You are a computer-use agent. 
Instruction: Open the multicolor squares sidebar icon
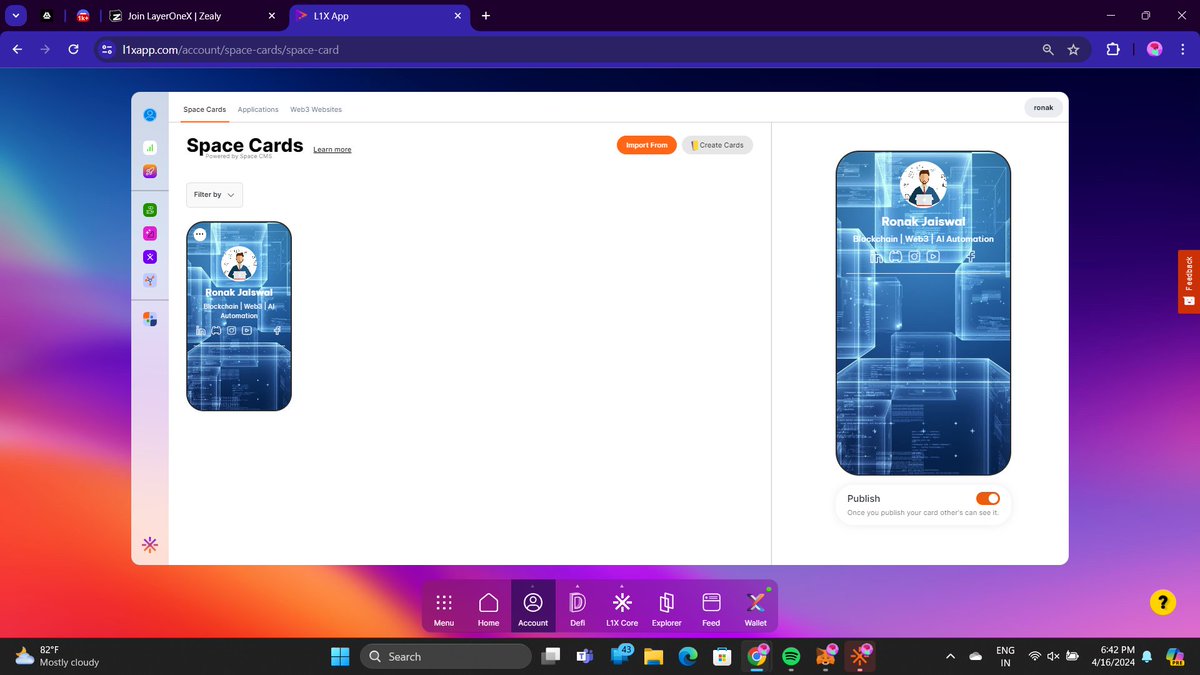click(x=150, y=318)
